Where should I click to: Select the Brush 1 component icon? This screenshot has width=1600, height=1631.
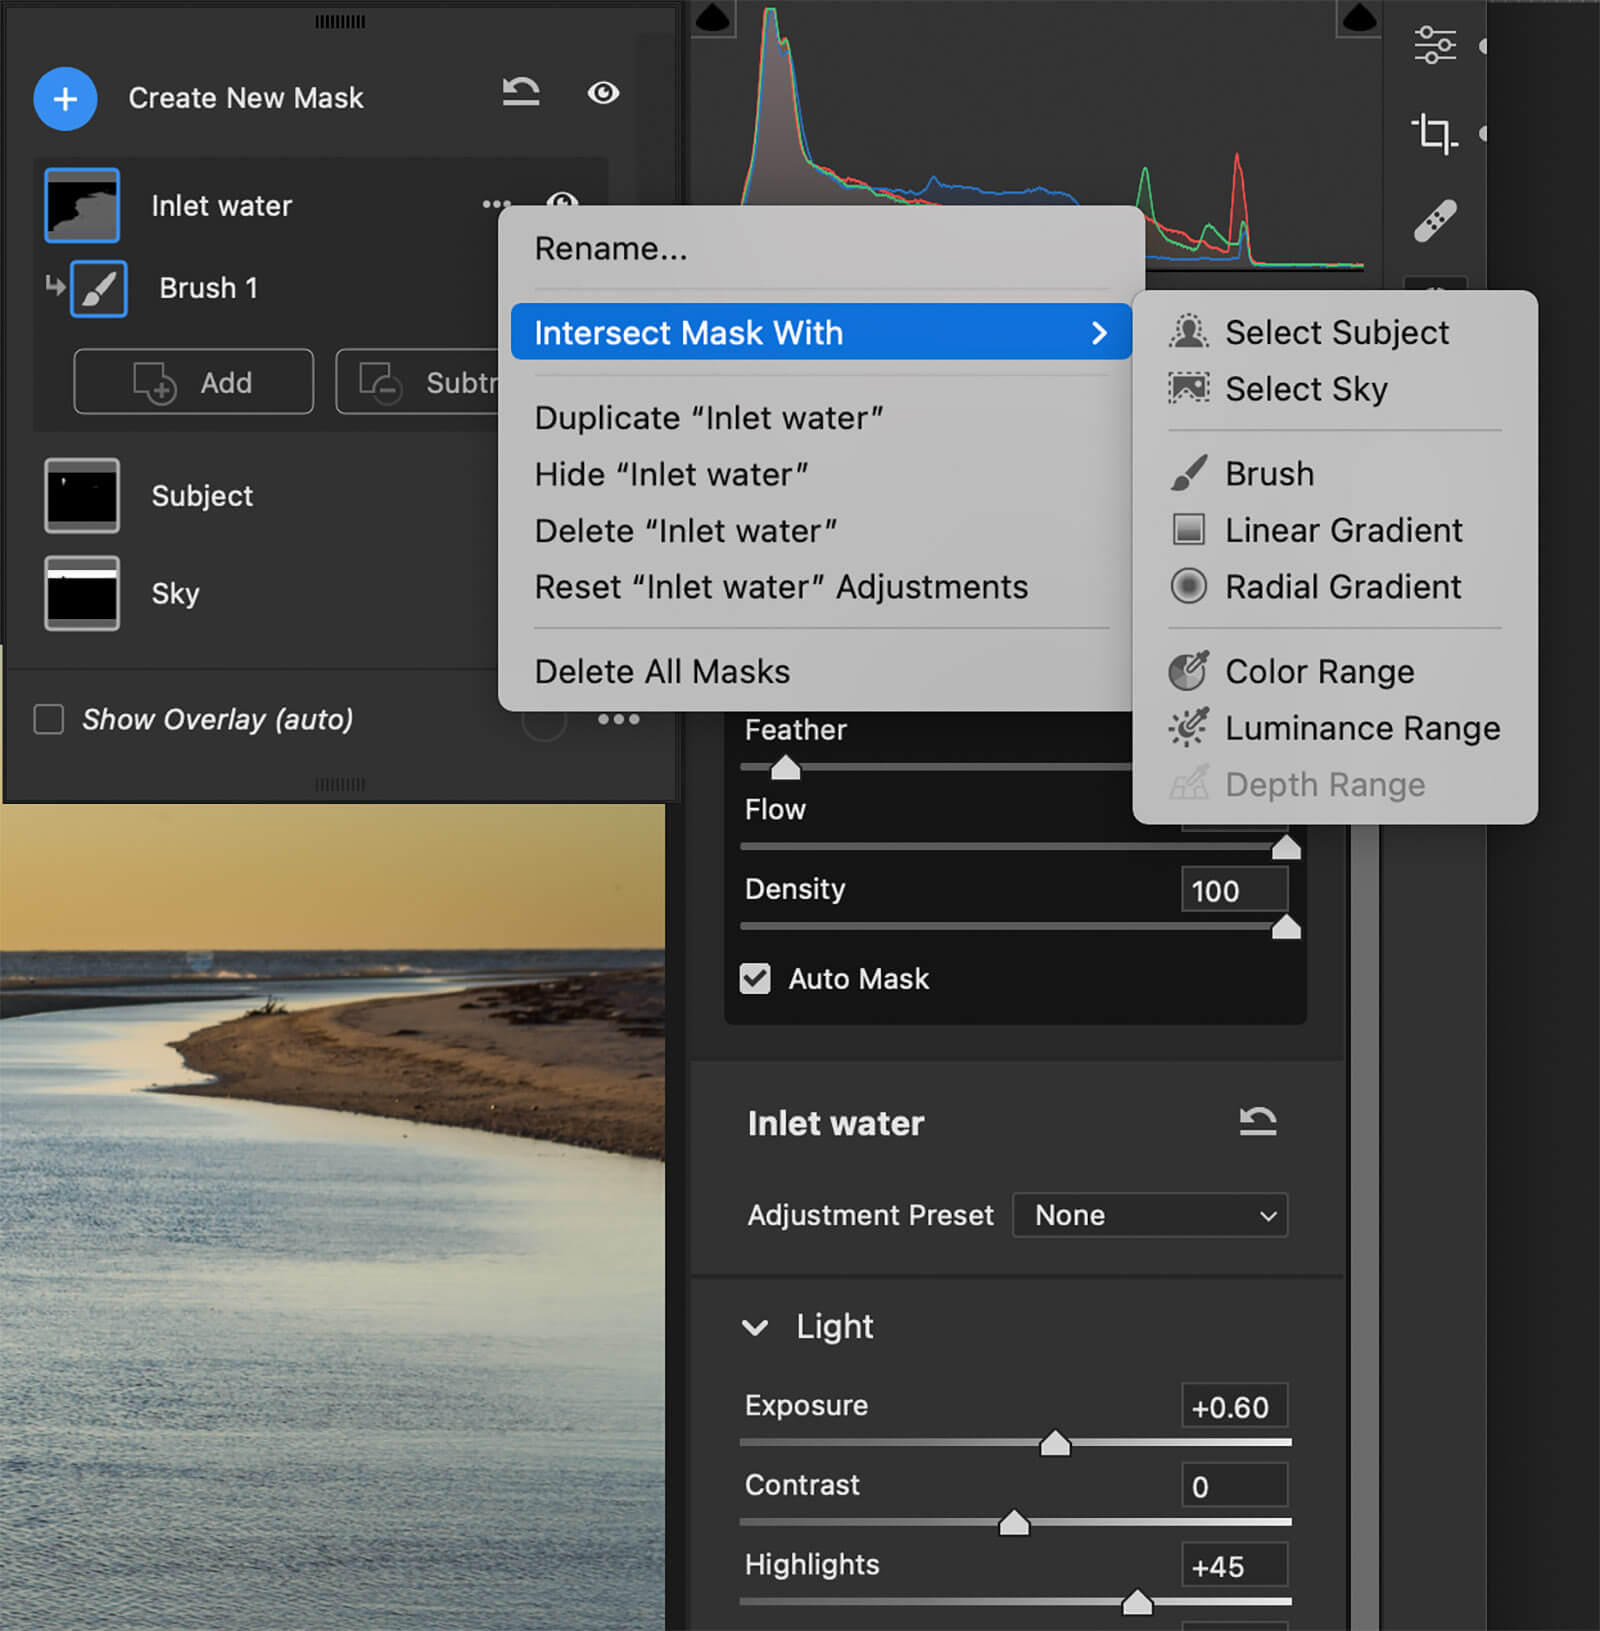coord(99,289)
